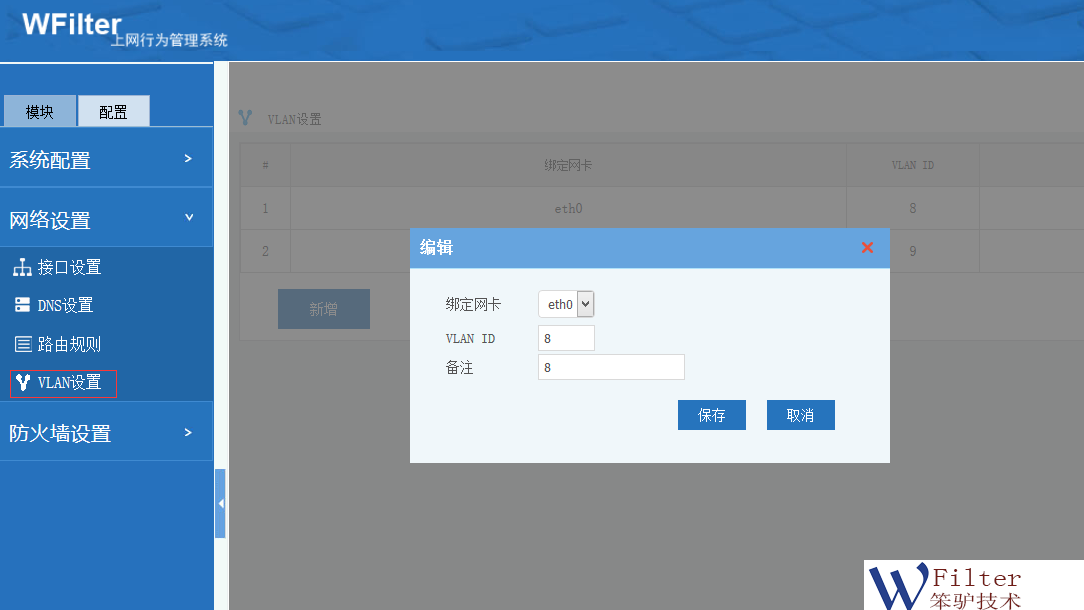Click the VLAN ID input field
This screenshot has width=1084, height=610.
click(566, 338)
